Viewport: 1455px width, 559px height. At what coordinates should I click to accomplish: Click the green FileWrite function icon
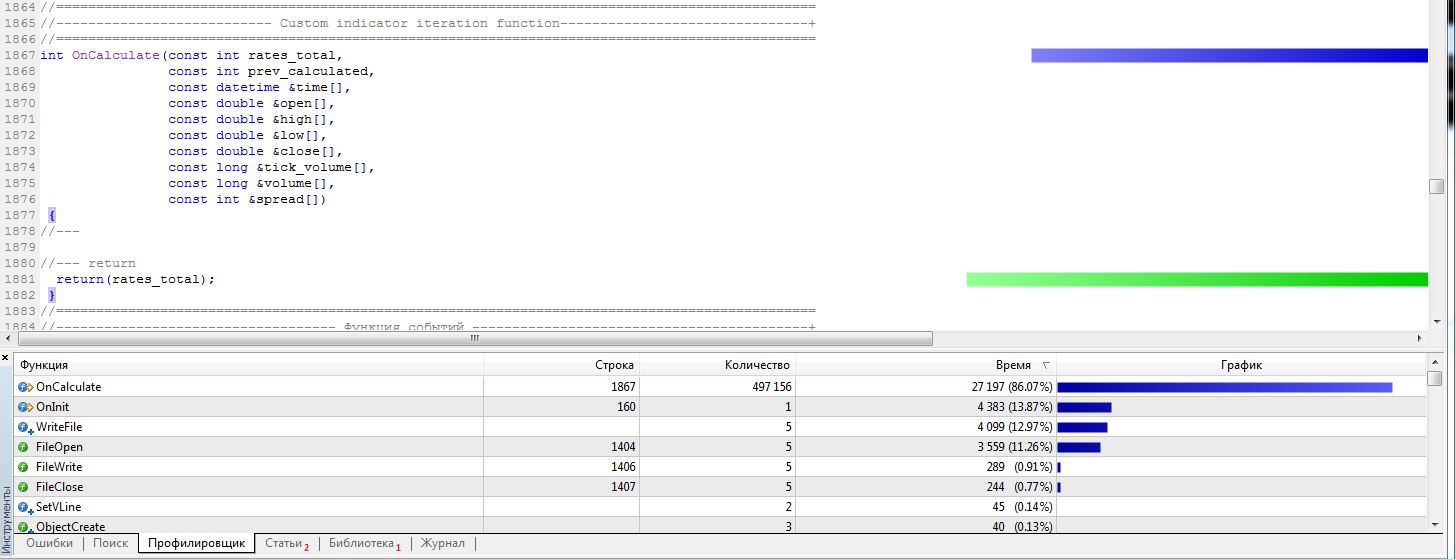[23, 467]
